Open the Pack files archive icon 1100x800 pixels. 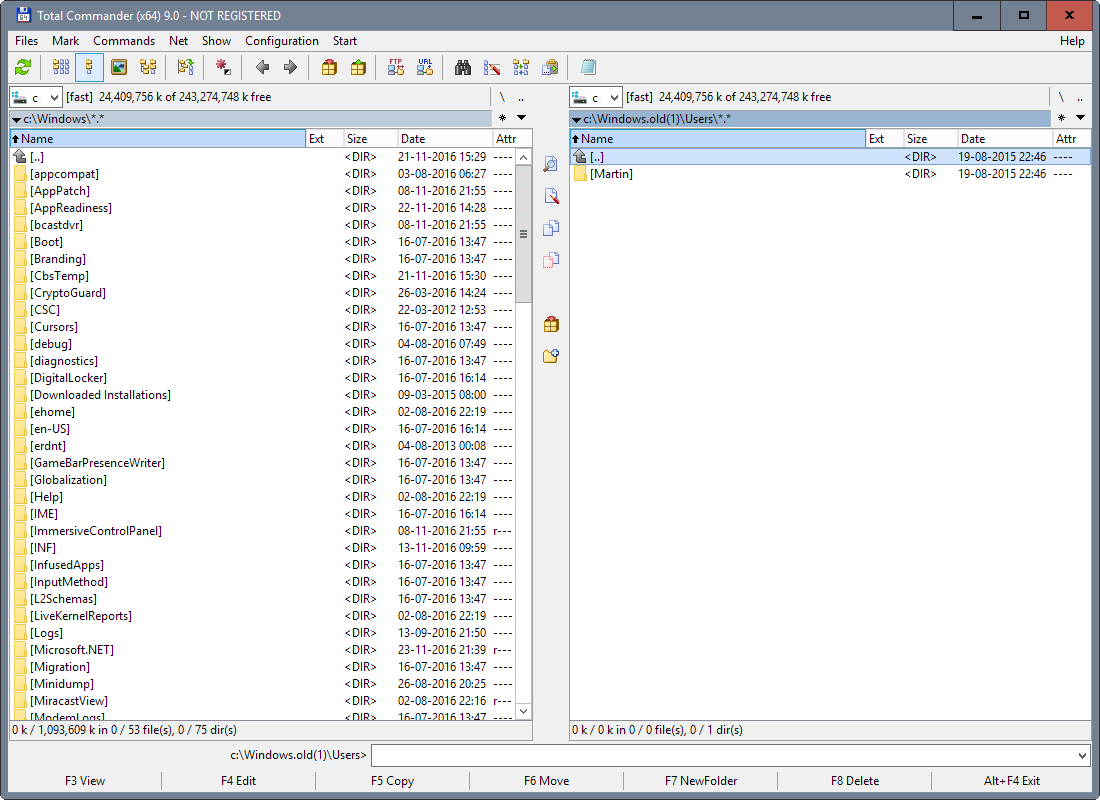point(328,67)
